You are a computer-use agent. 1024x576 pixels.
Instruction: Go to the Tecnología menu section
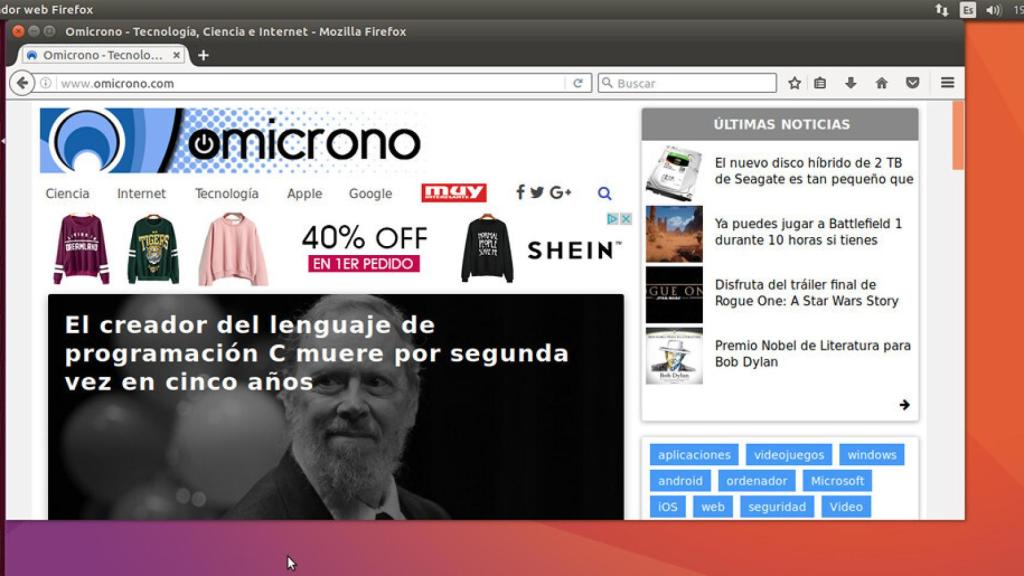pyautogui.click(x=226, y=194)
